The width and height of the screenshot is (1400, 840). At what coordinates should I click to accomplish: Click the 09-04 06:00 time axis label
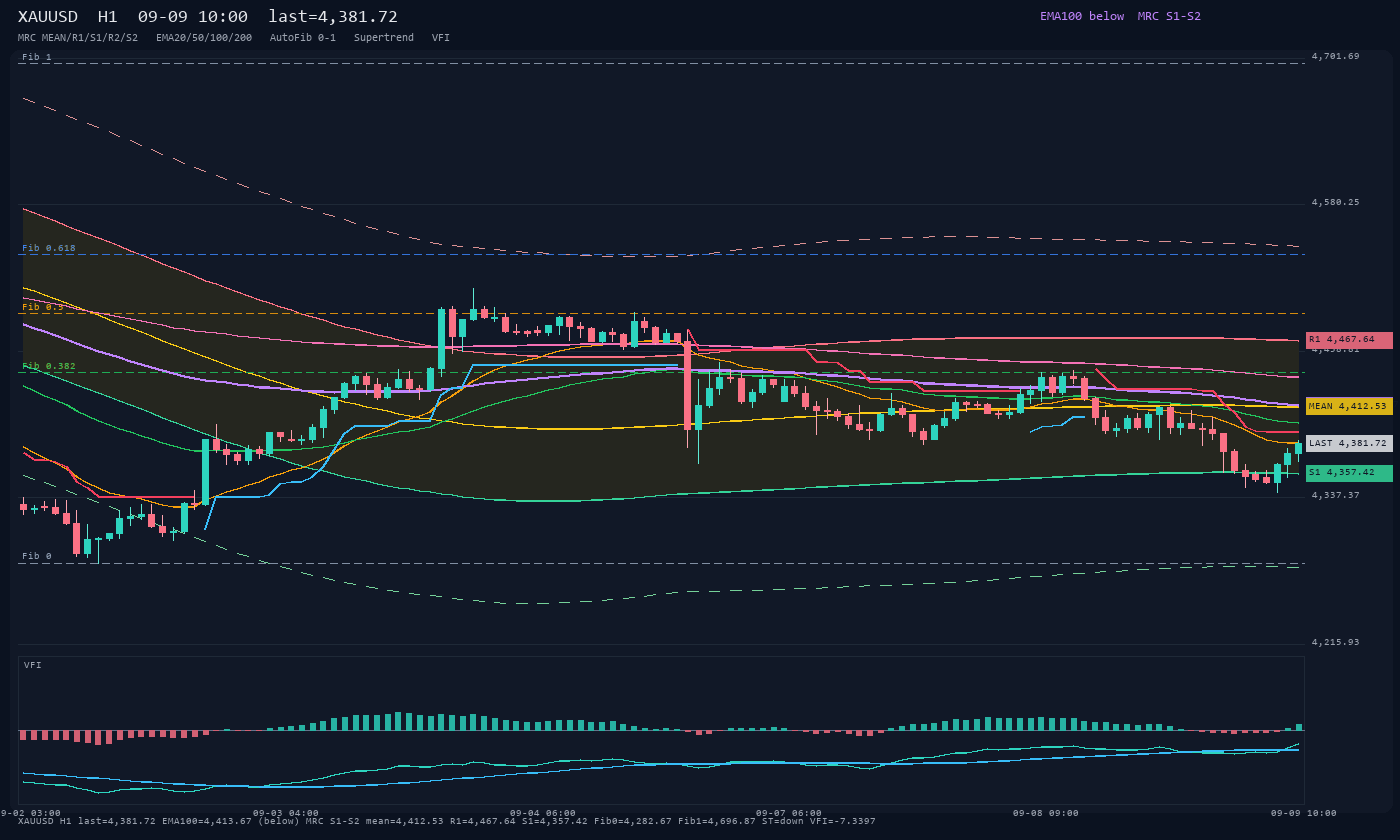543,813
